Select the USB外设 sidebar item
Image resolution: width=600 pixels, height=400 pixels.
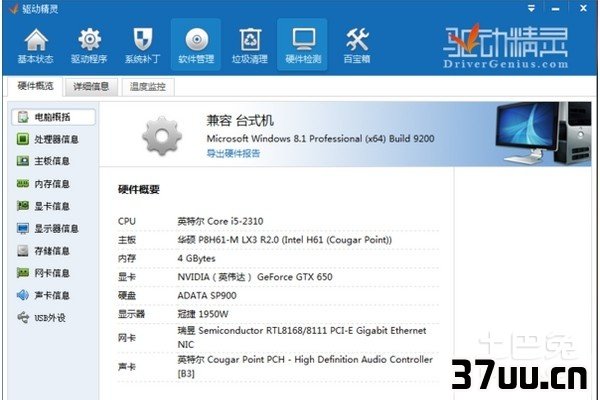[41, 317]
